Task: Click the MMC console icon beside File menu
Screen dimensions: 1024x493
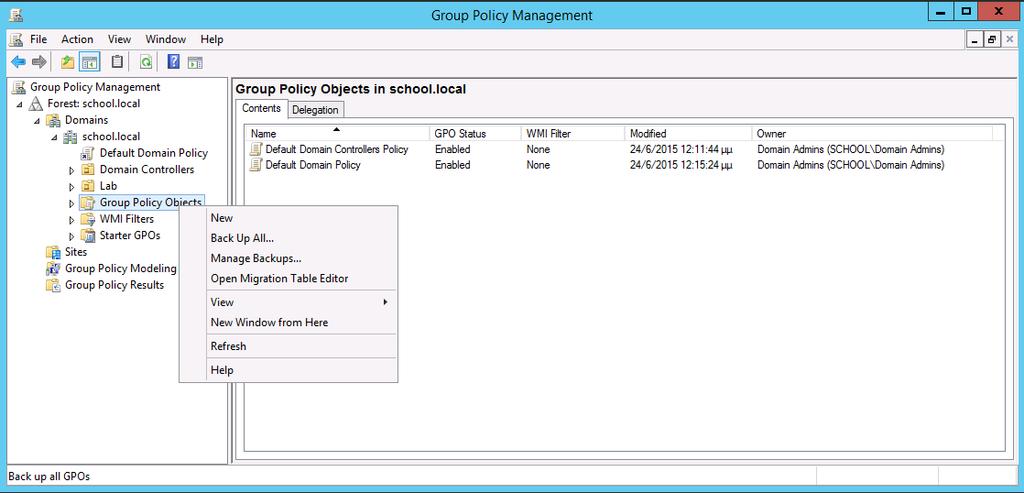Action: [16, 39]
